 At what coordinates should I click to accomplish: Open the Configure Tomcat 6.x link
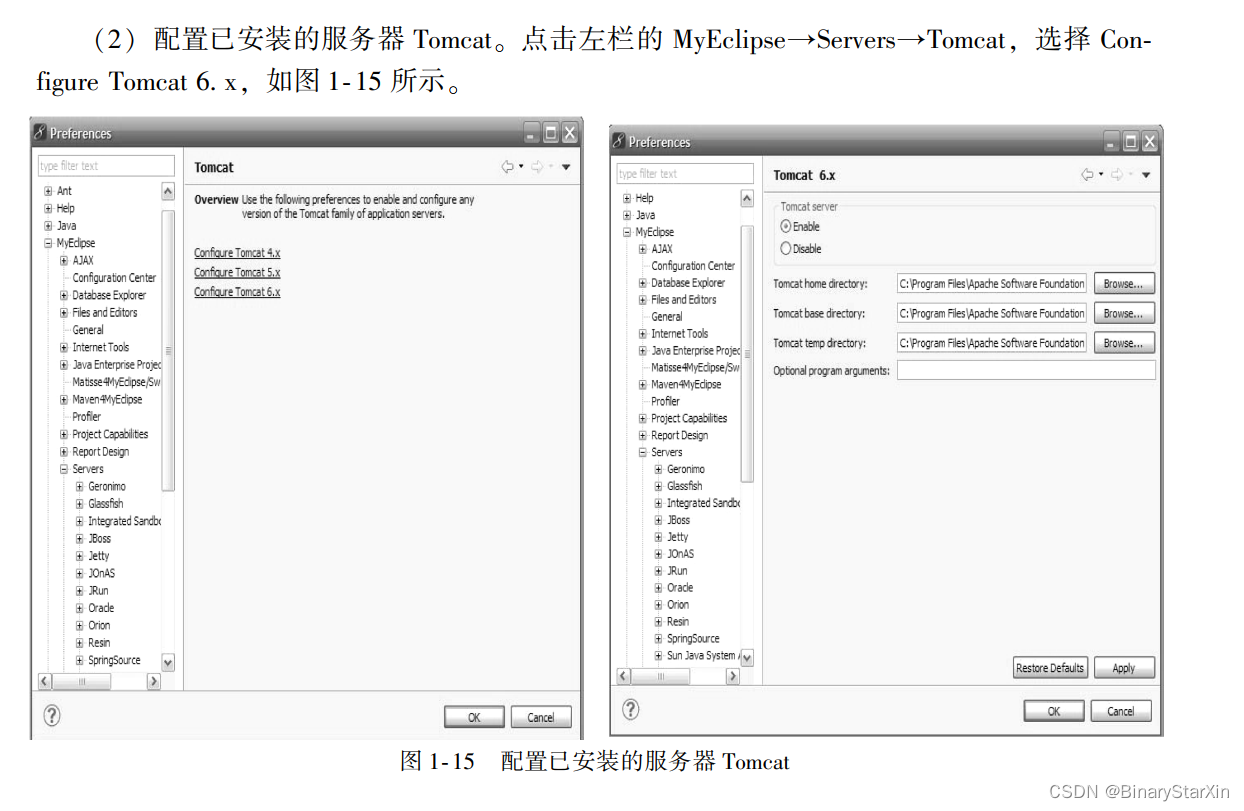(236, 291)
